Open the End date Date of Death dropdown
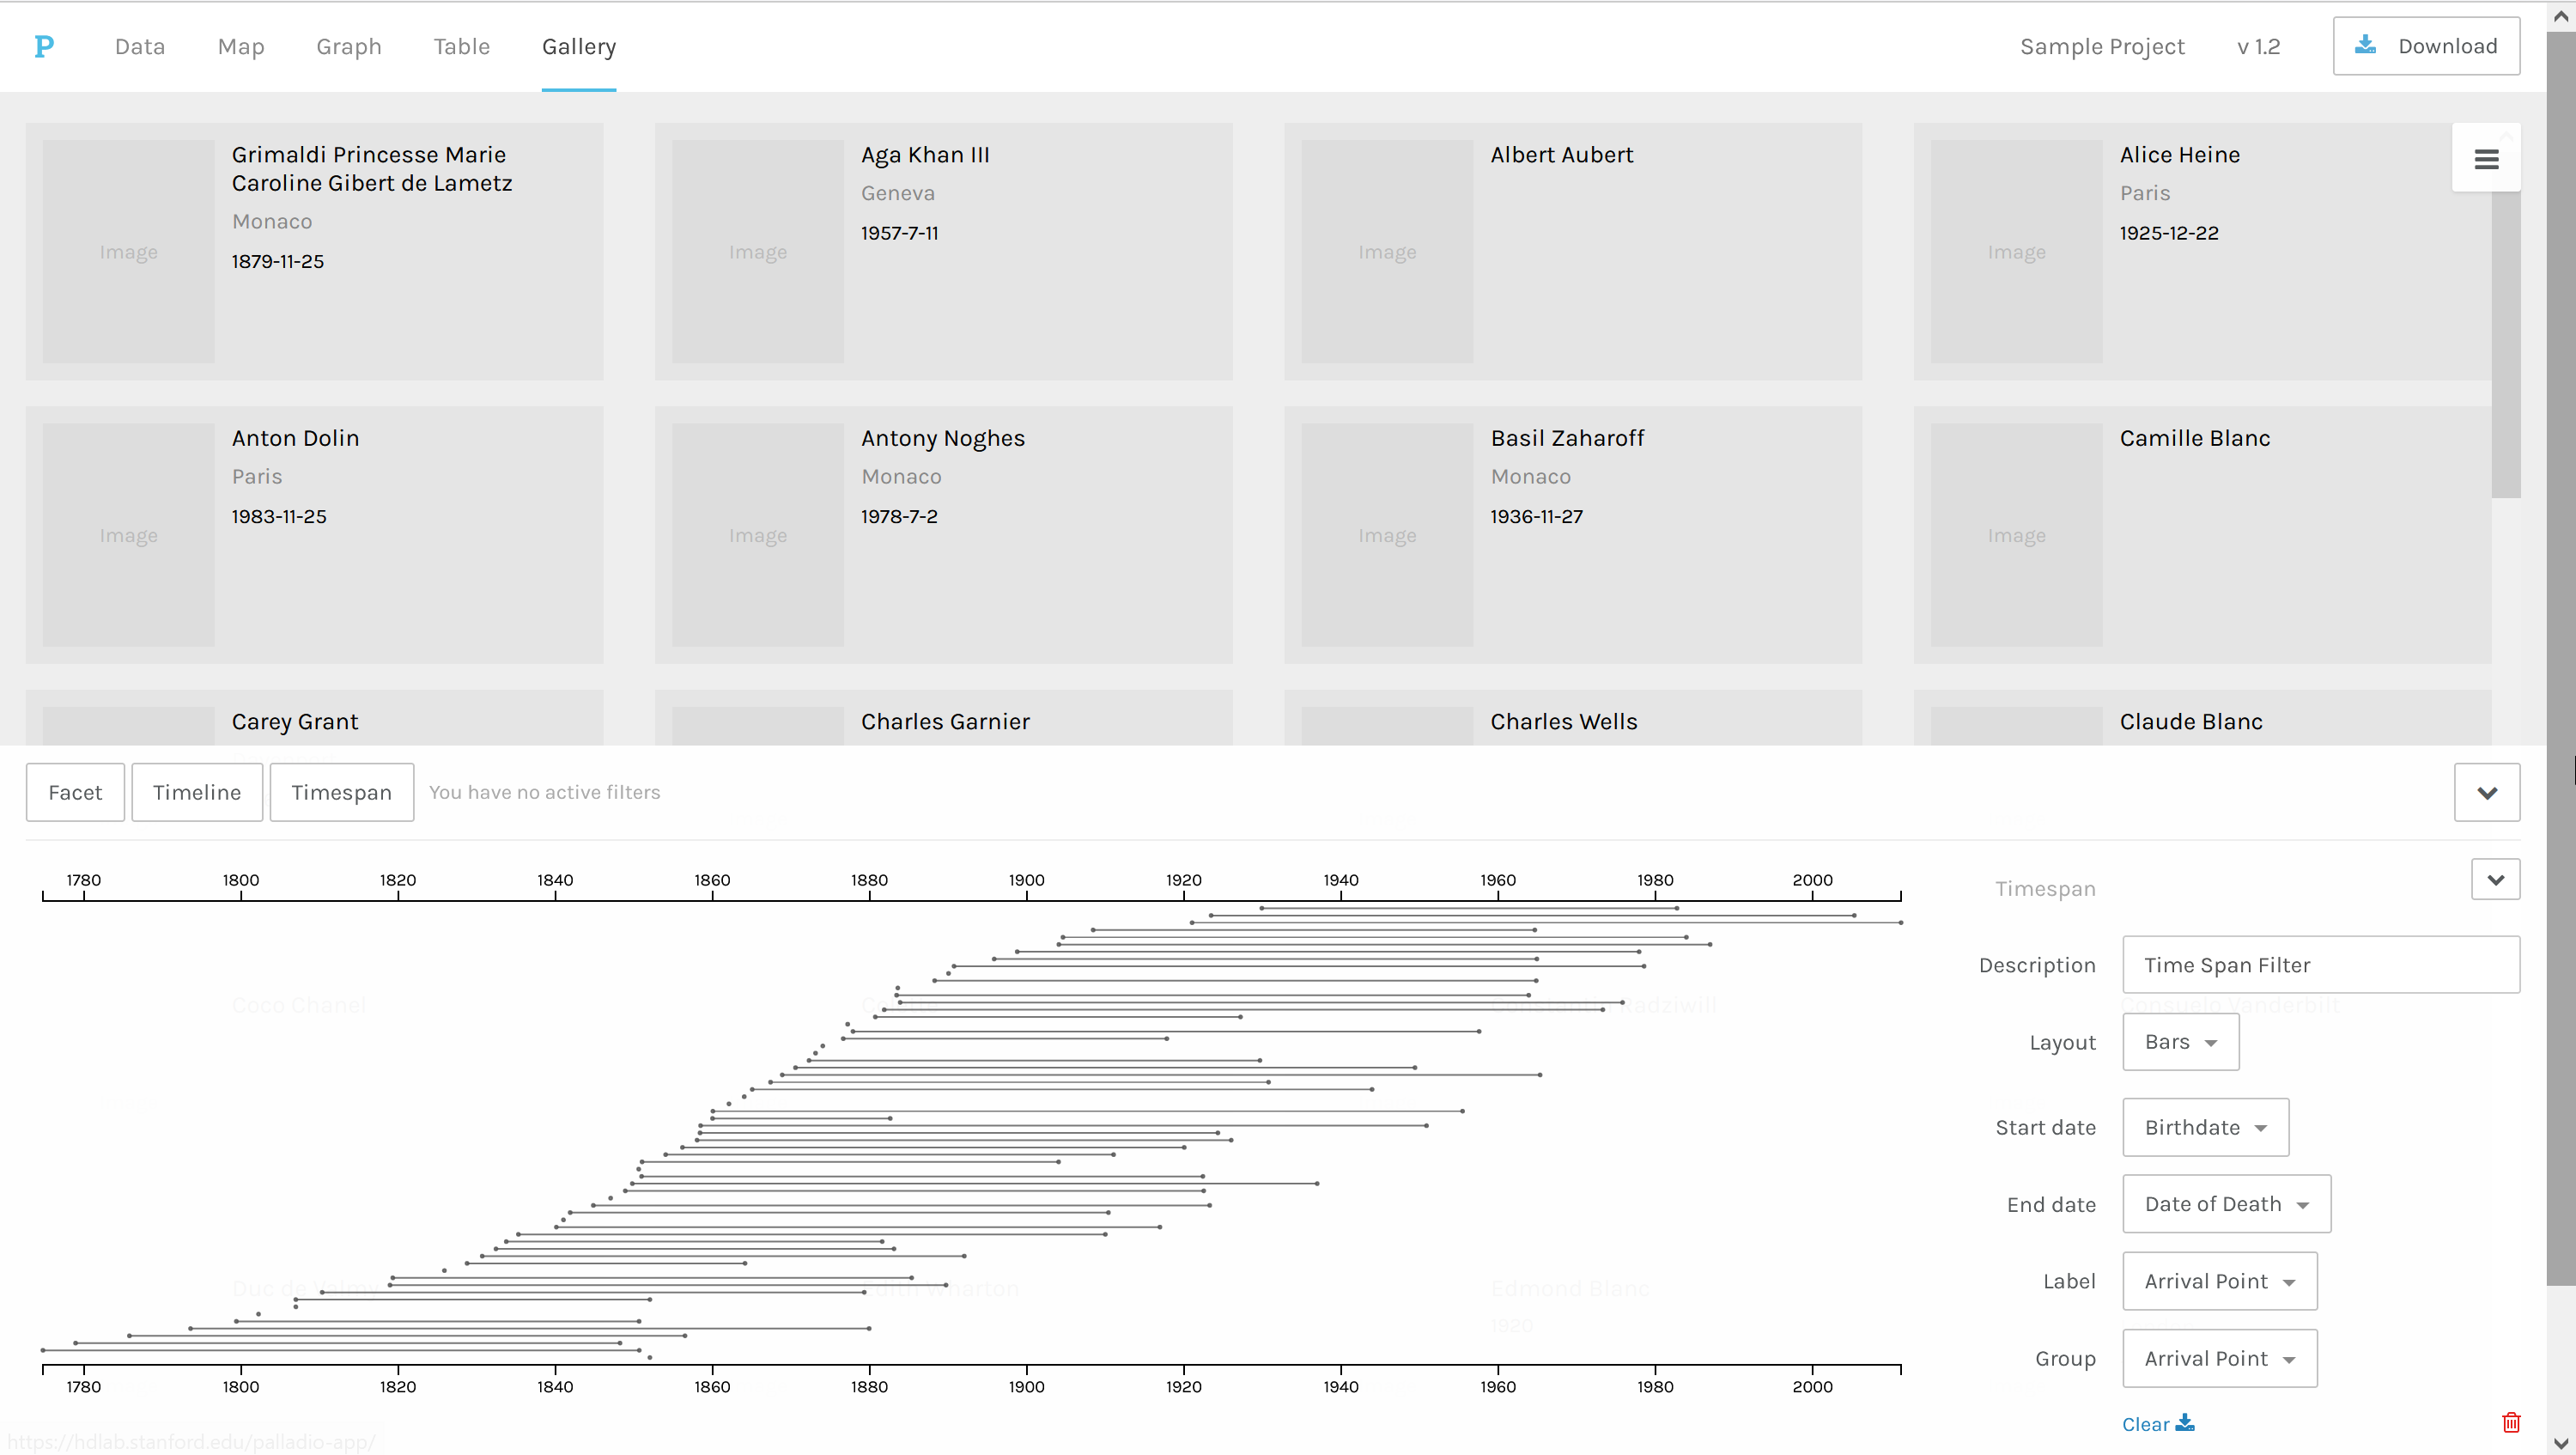Image resolution: width=2576 pixels, height=1455 pixels. (x=2226, y=1203)
